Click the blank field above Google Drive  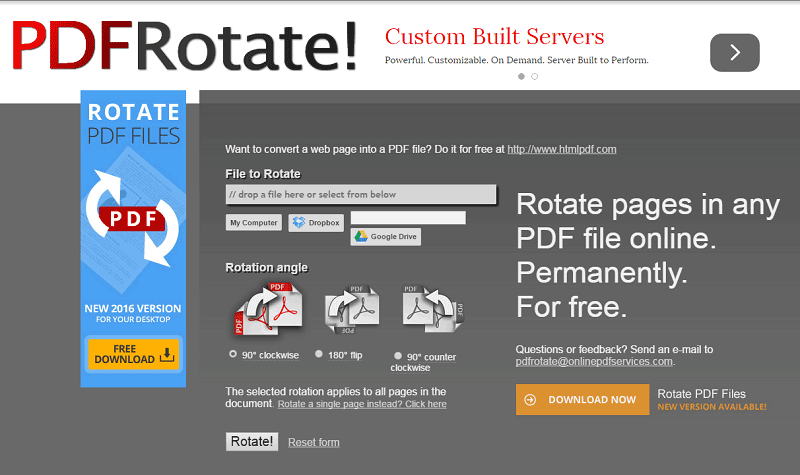pyautogui.click(x=408, y=218)
